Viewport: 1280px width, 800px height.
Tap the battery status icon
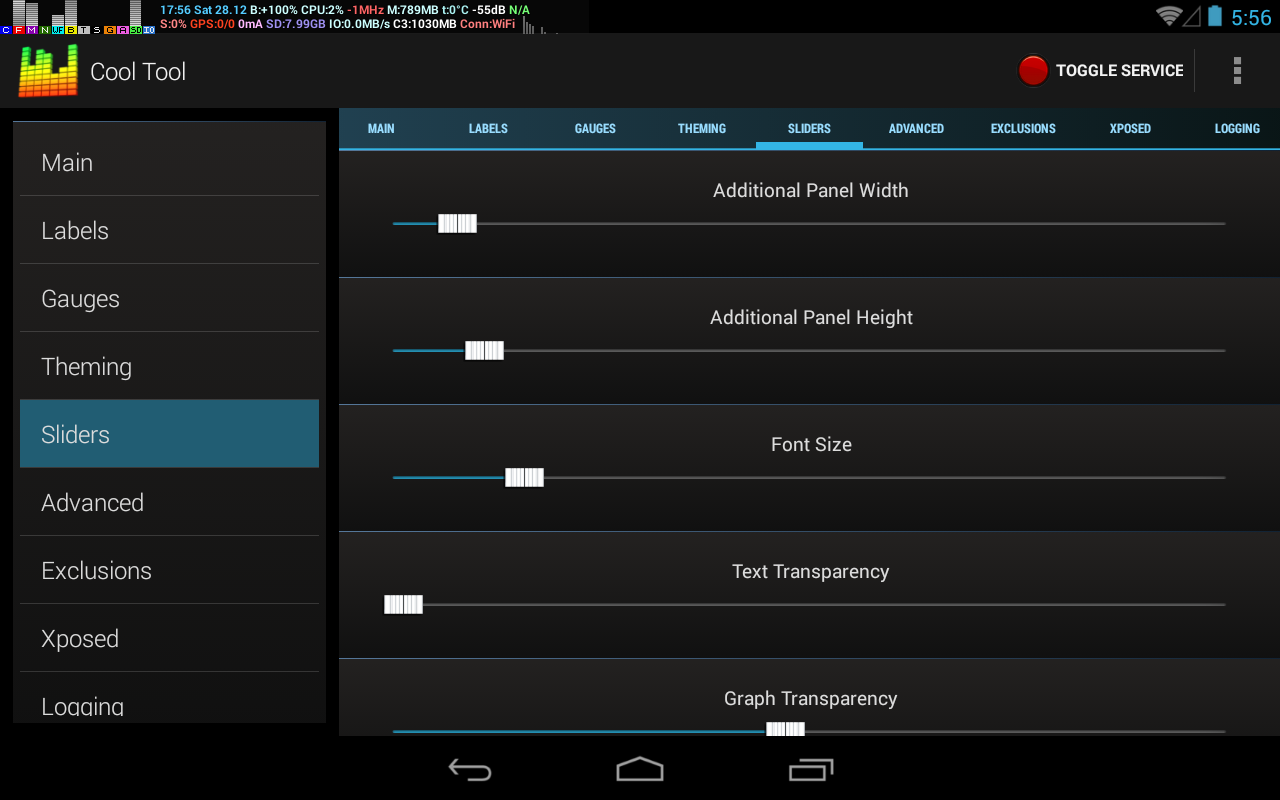point(1215,16)
